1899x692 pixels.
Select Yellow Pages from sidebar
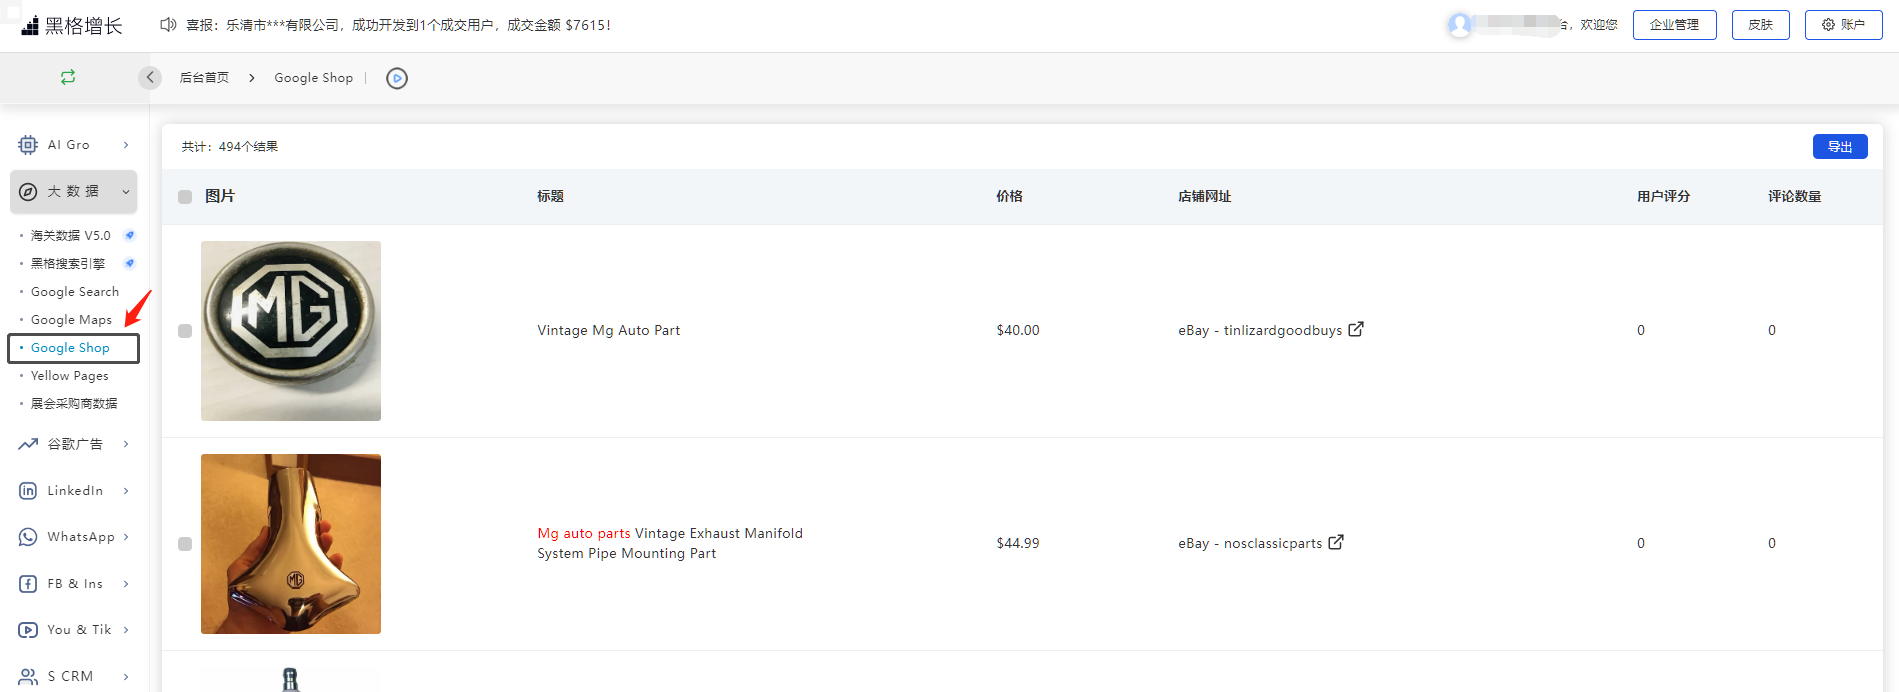point(69,376)
